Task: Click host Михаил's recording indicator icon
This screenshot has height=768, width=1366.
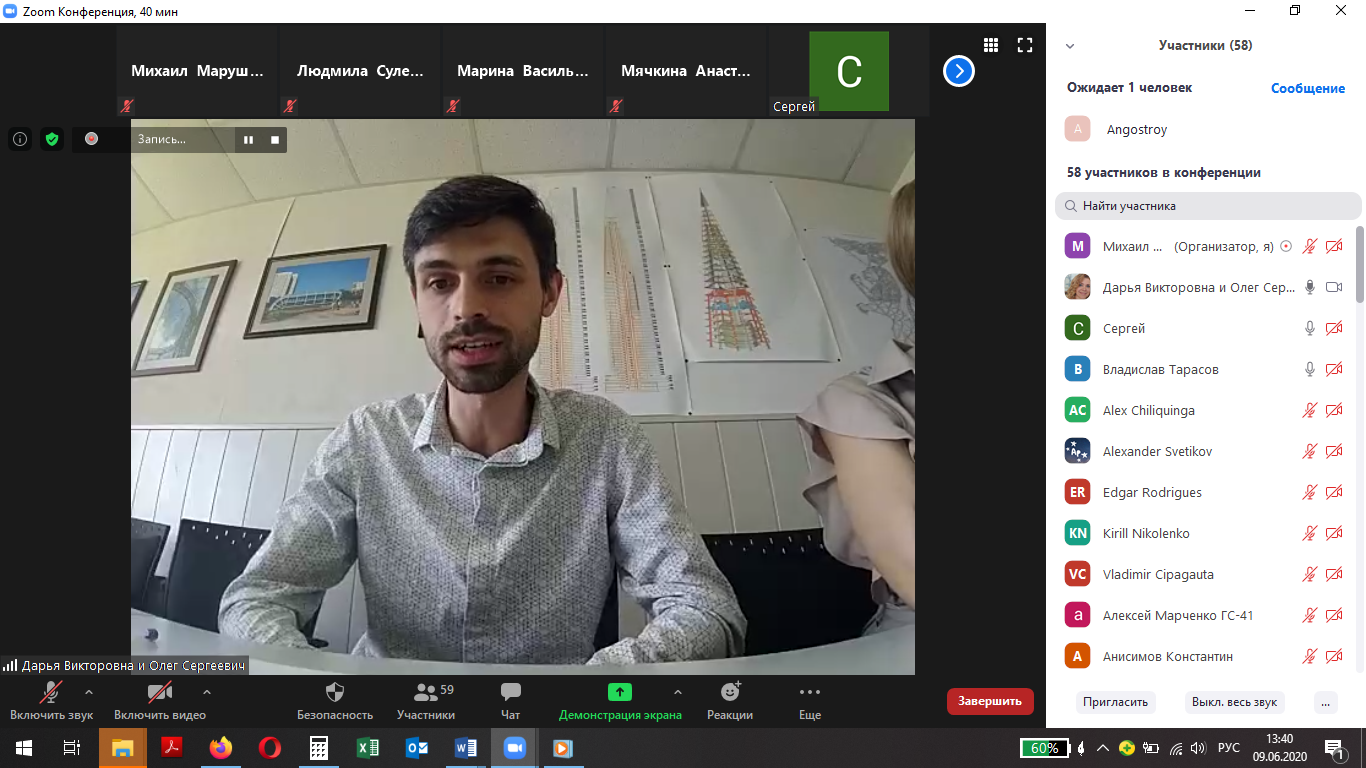Action: 1286,246
